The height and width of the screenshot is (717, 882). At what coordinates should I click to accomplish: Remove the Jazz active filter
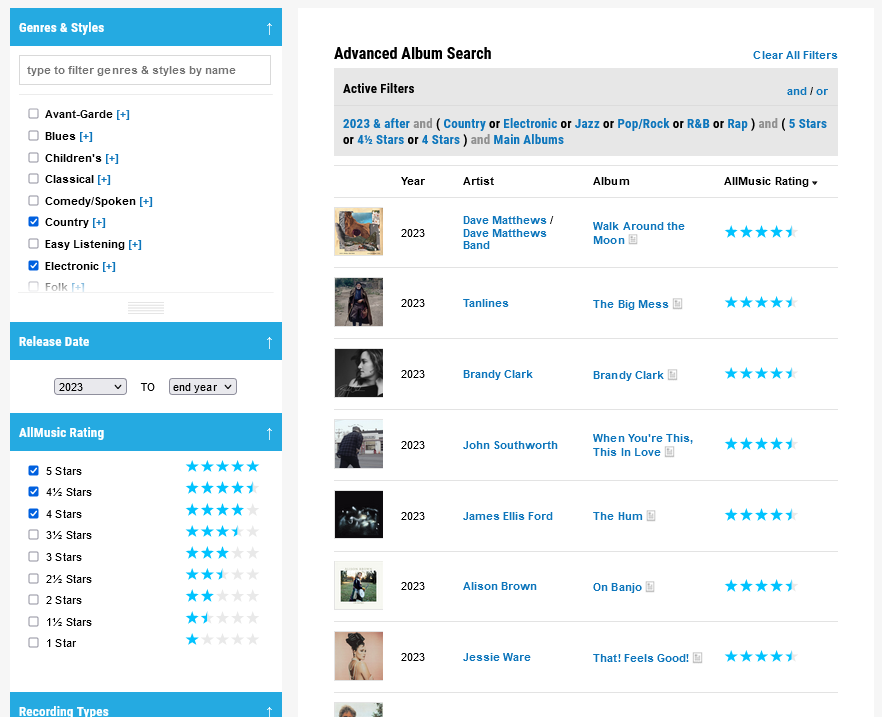pos(587,124)
